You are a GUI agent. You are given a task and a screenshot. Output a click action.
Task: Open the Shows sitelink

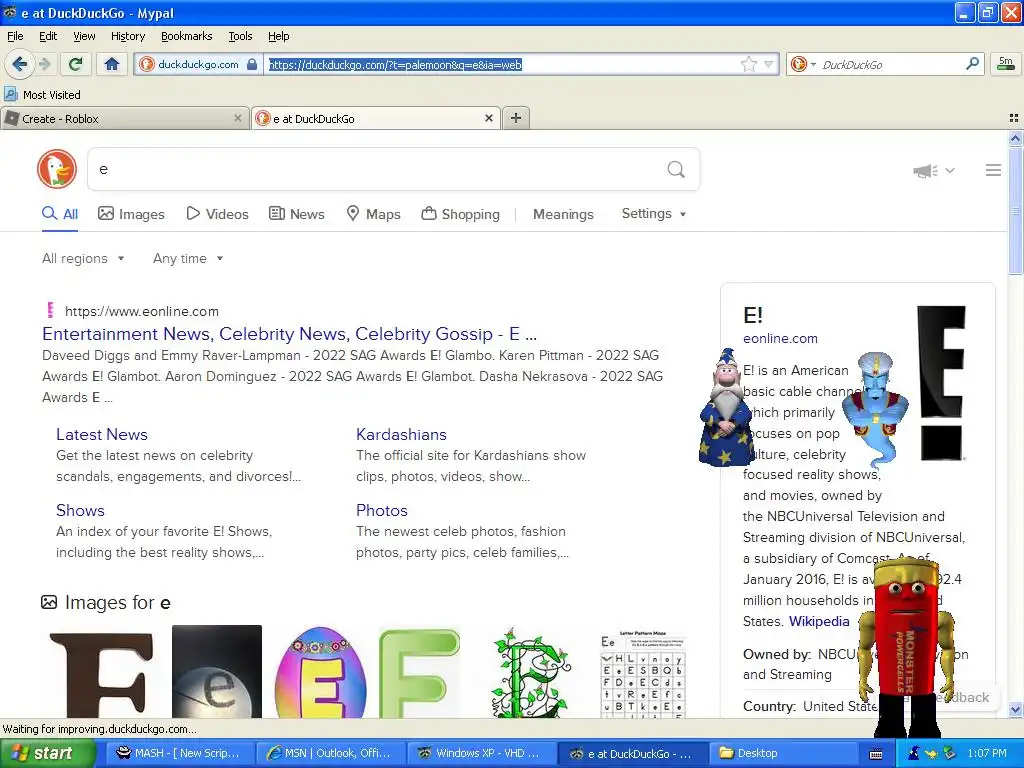click(x=80, y=510)
